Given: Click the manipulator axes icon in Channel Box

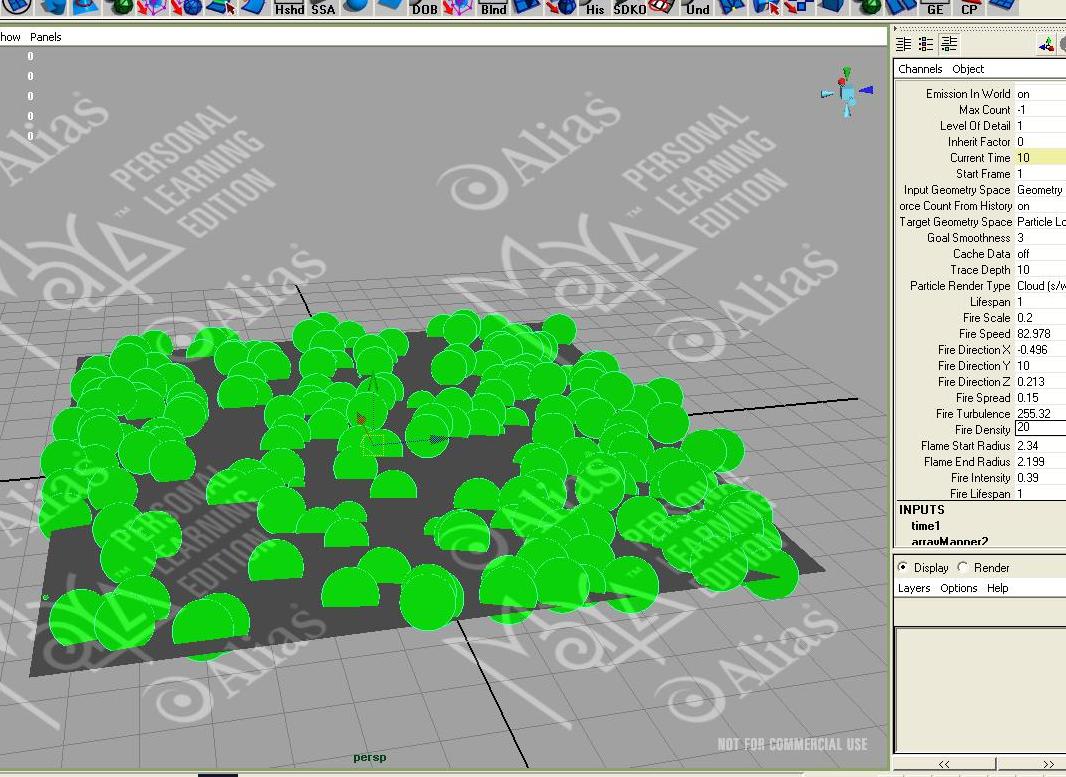Looking at the screenshot, I should point(1046,45).
